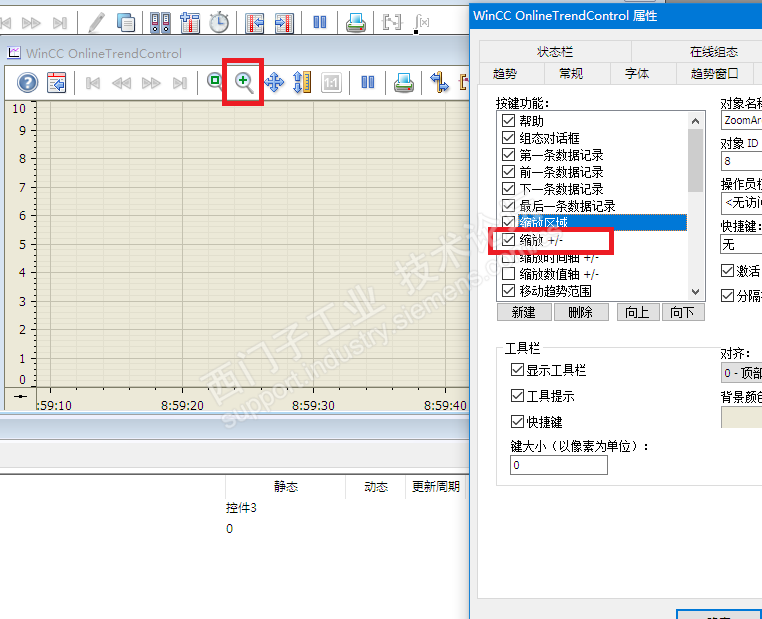The image size is (762, 619).
Task: Toggle the 工具提示 checkbox
Action: [517, 395]
